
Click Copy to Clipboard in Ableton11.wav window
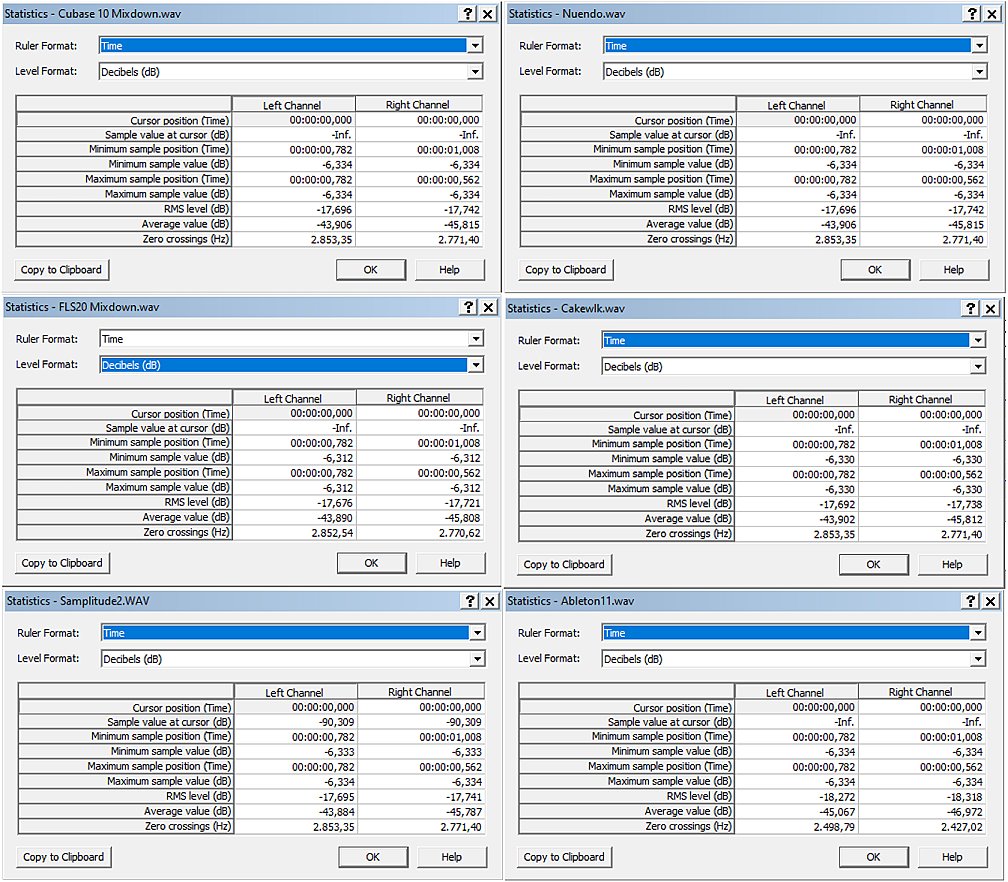pos(564,857)
